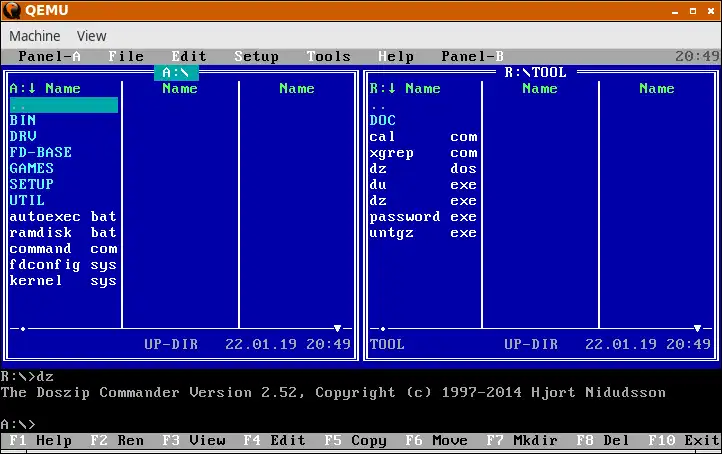Select xgrep com file
The image size is (722, 454).
pos(423,152)
